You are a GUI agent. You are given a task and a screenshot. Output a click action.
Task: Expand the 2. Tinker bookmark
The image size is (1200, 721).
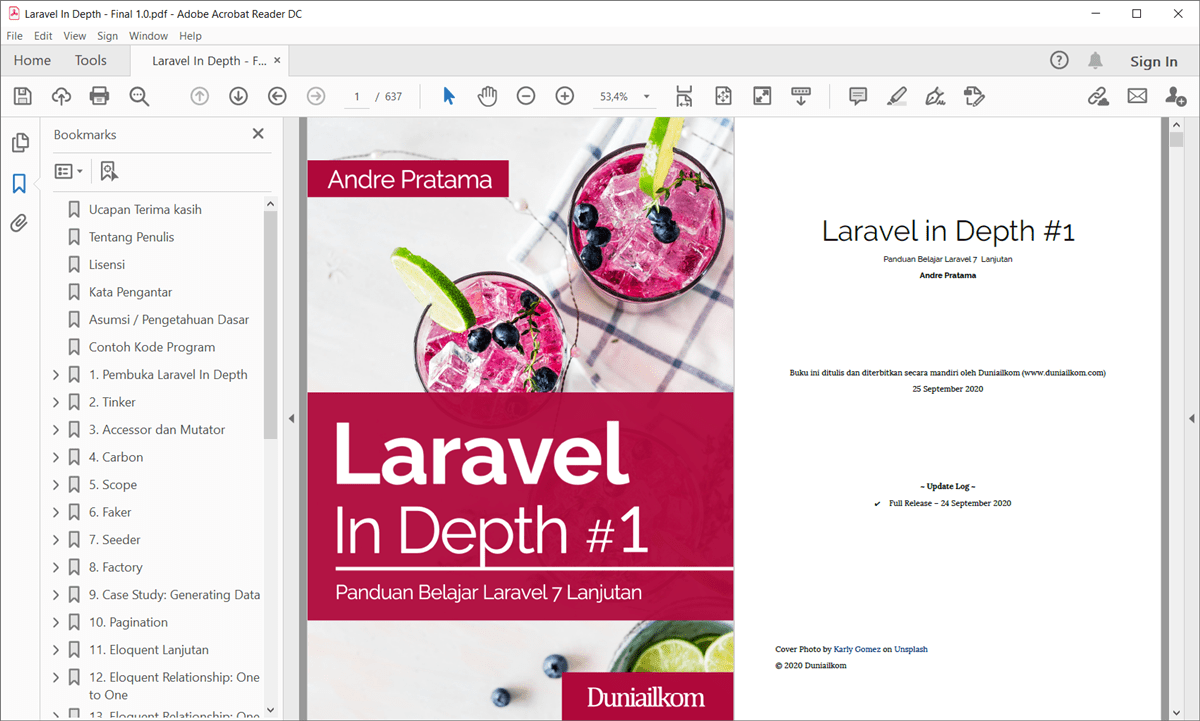point(56,402)
